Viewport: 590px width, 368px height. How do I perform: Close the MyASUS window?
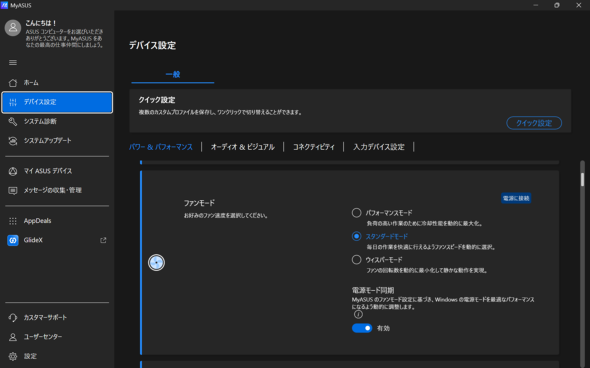pyautogui.click(x=579, y=5)
